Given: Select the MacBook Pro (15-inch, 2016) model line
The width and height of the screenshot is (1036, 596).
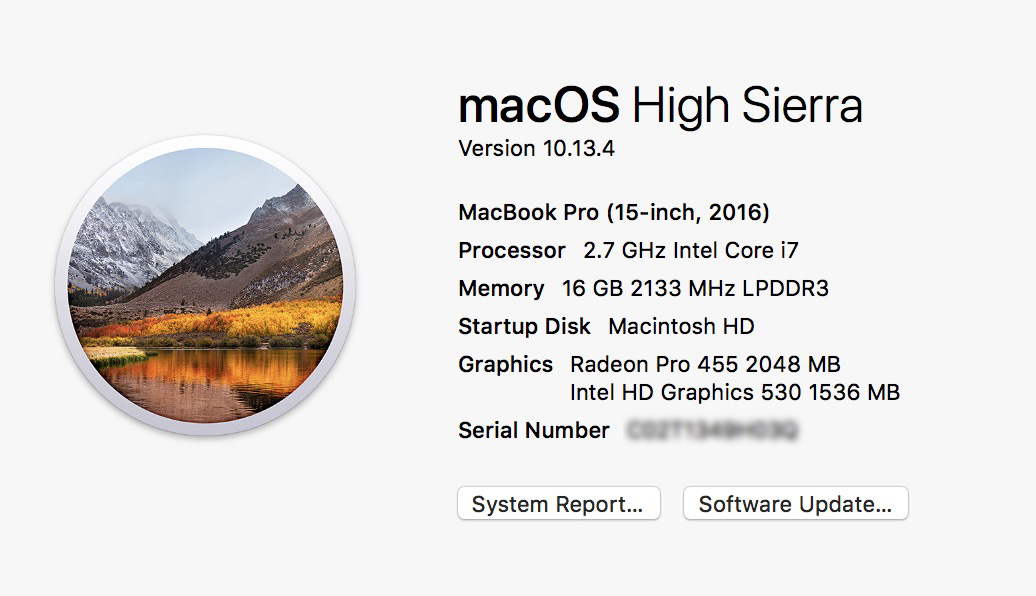Looking at the screenshot, I should tap(613, 212).
